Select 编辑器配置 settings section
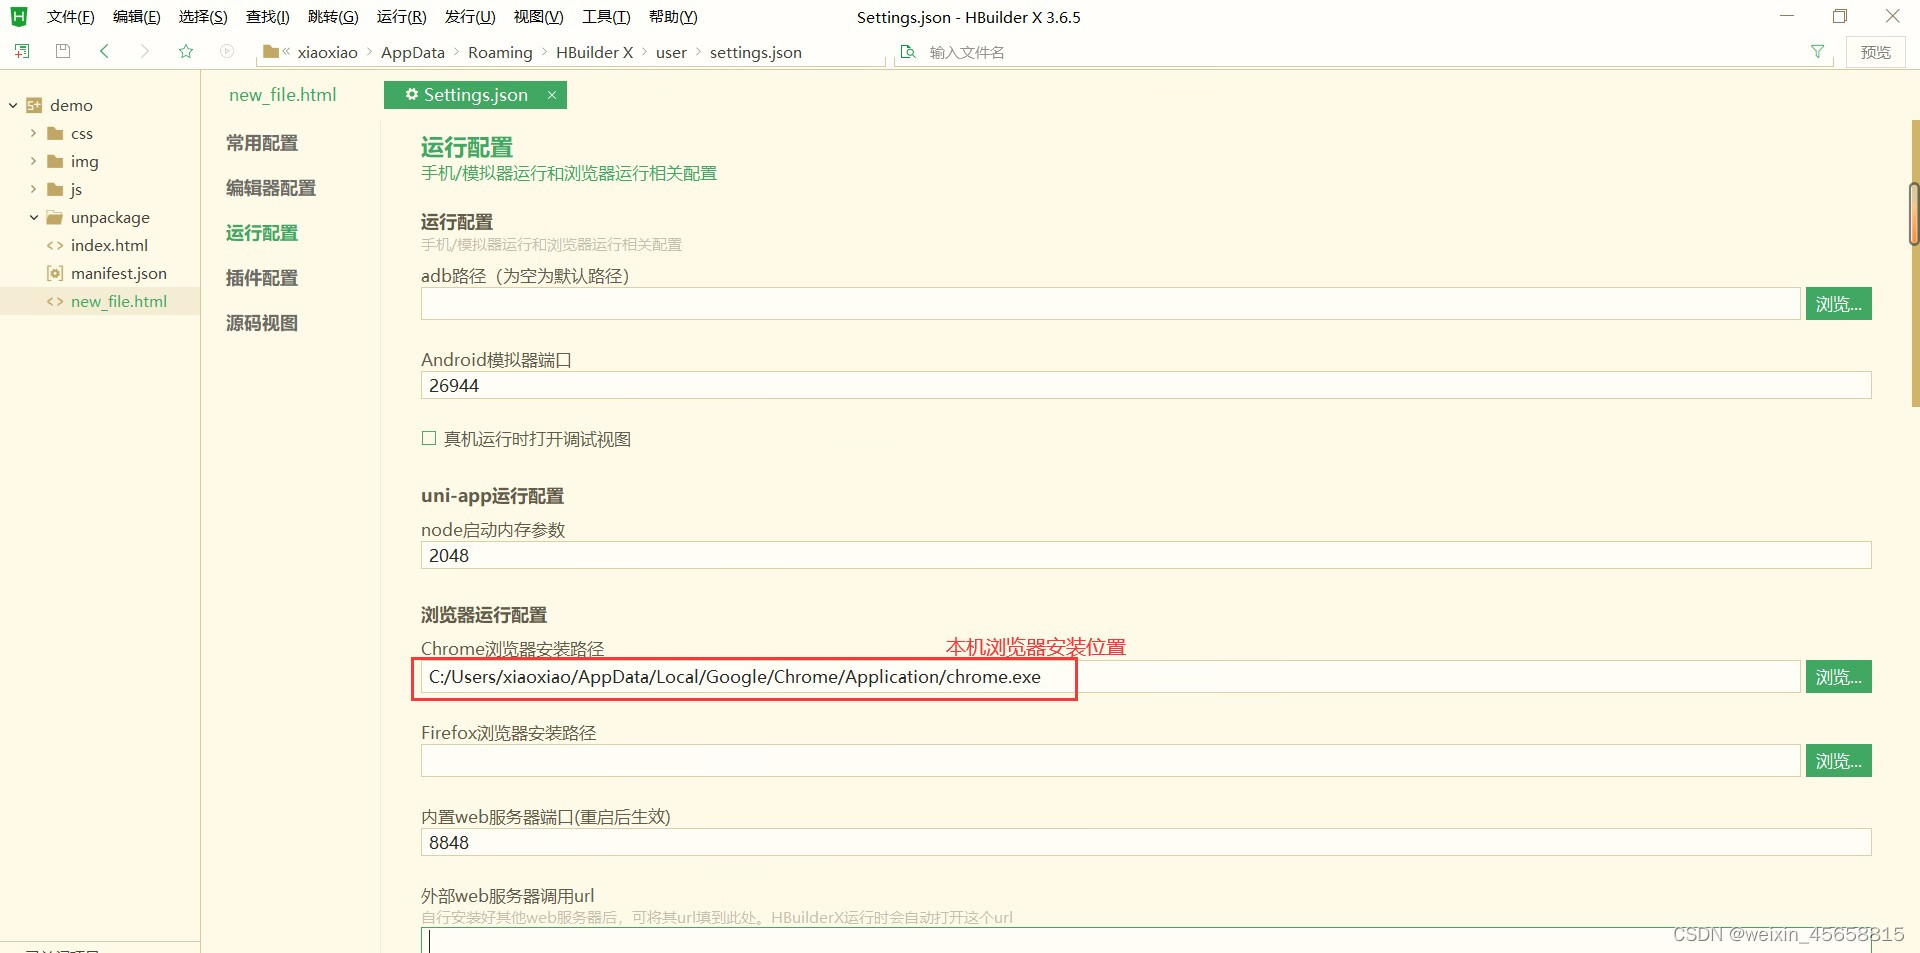The width and height of the screenshot is (1920, 953). [x=271, y=188]
